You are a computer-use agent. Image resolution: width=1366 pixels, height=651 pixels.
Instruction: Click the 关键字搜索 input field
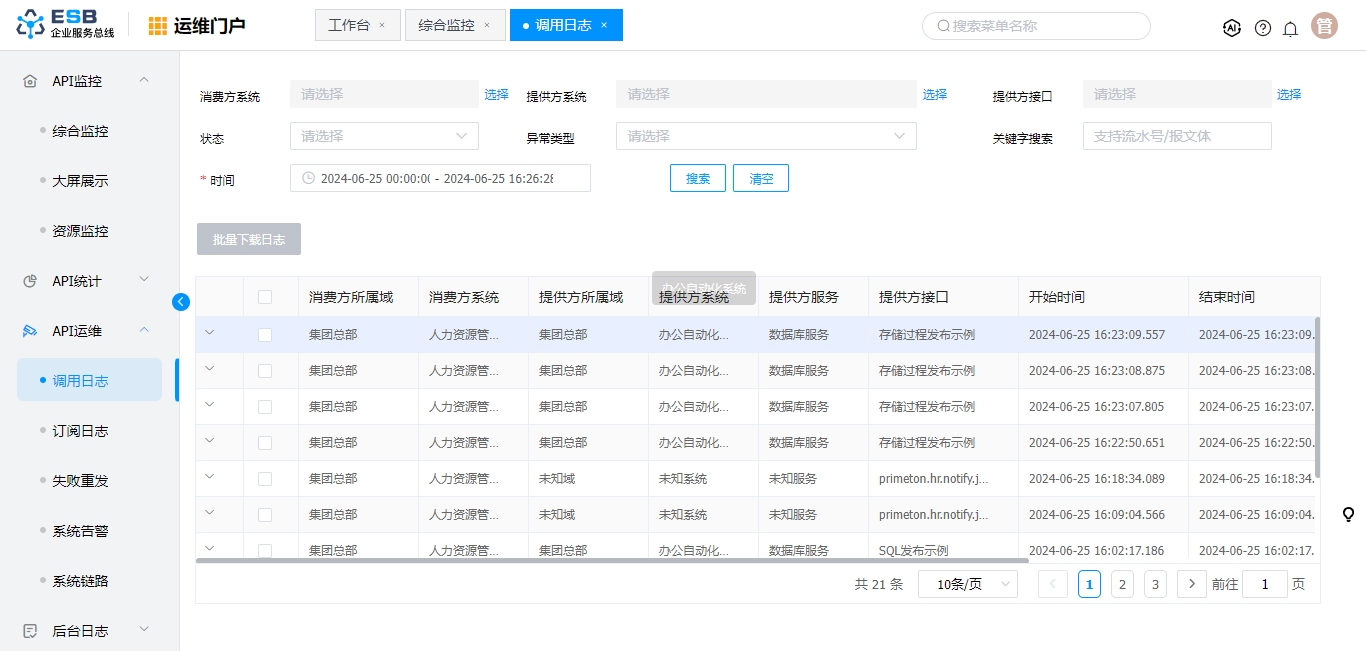pyautogui.click(x=1176, y=136)
